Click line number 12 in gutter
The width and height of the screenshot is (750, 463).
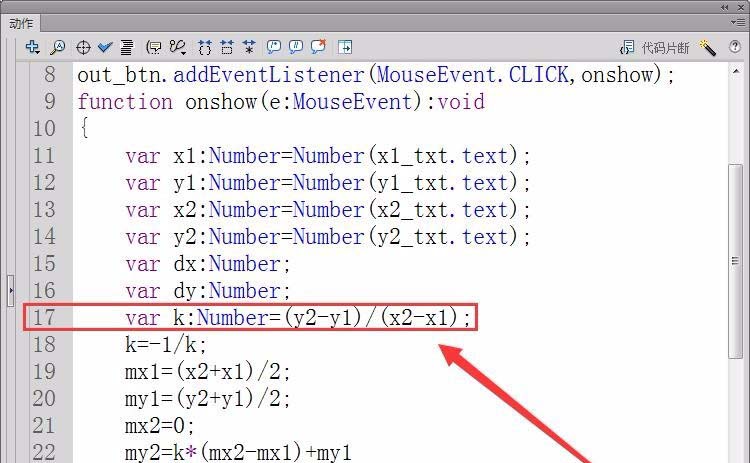tap(44, 183)
